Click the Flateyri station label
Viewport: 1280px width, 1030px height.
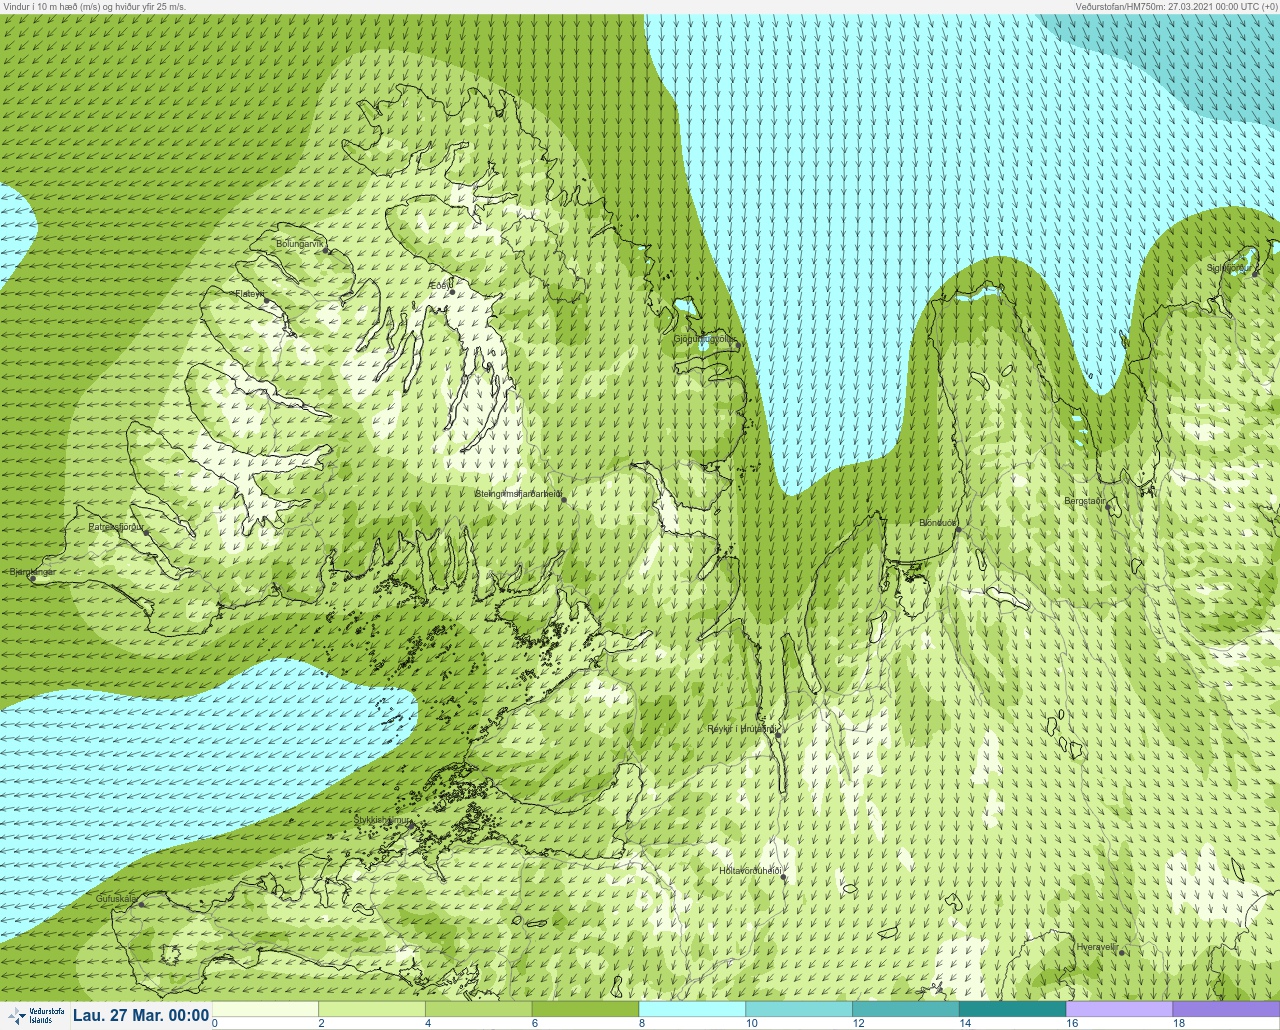click(250, 294)
